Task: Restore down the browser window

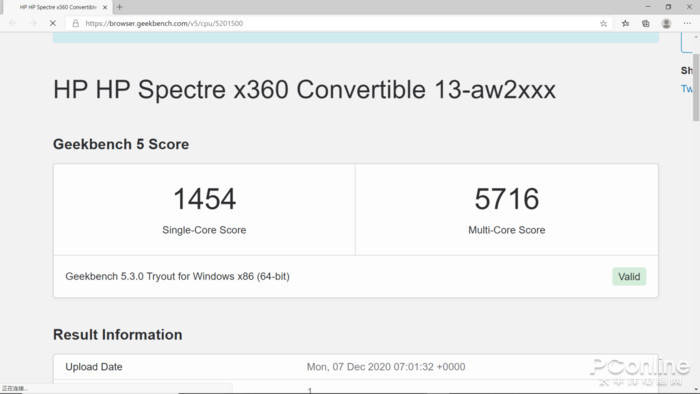Action: (x=668, y=7)
